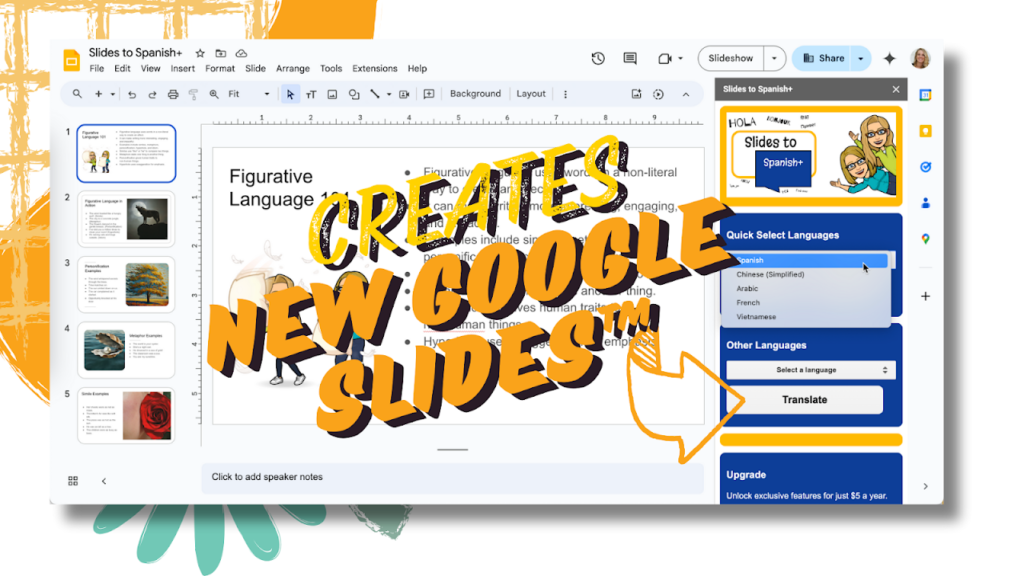The height and width of the screenshot is (576, 1024).
Task: Click the insert comment icon
Action: [428, 94]
